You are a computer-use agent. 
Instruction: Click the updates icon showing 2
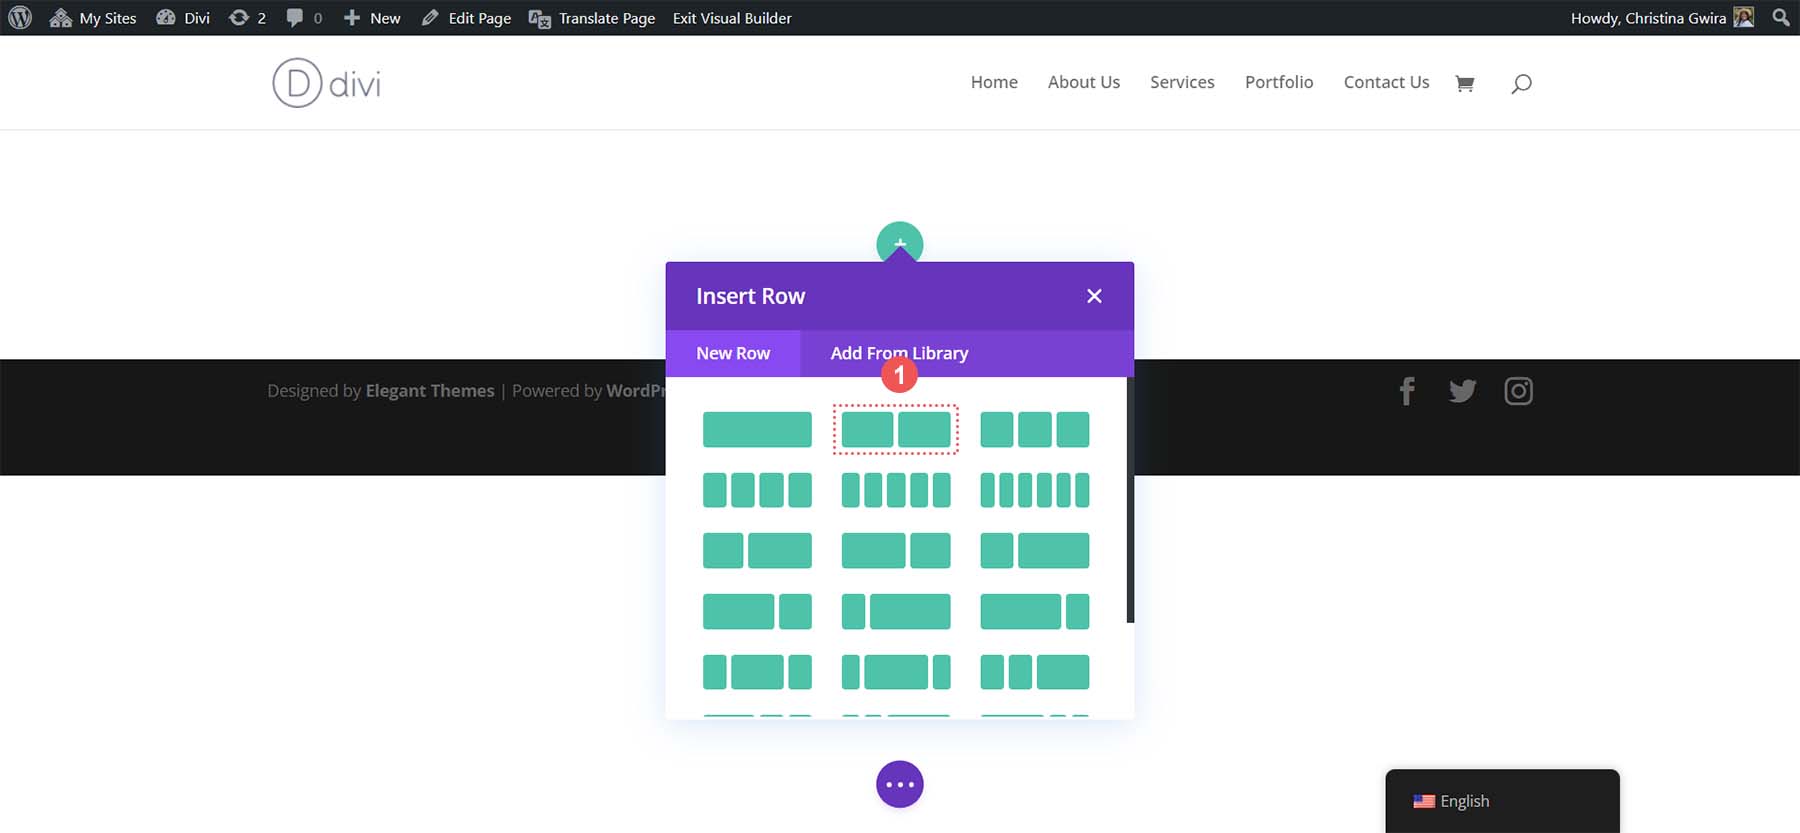[x=247, y=18]
